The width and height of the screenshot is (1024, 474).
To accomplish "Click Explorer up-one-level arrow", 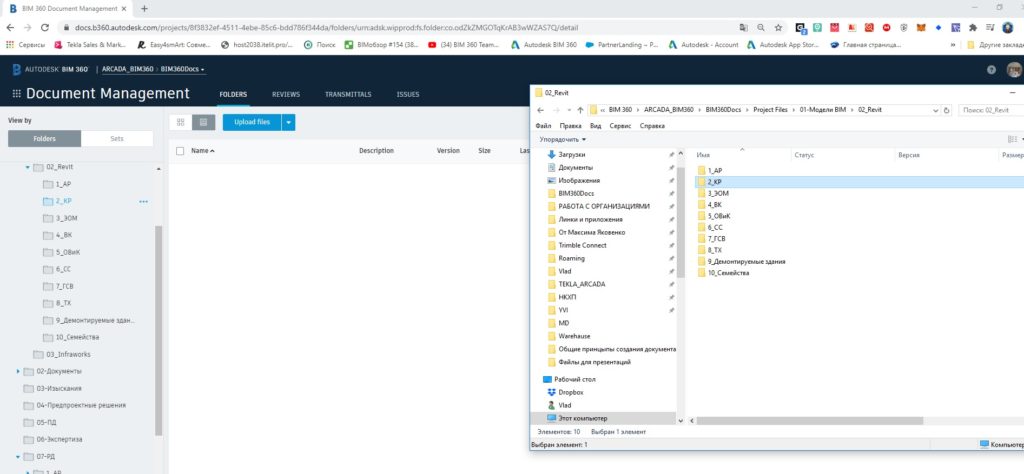I will point(580,109).
